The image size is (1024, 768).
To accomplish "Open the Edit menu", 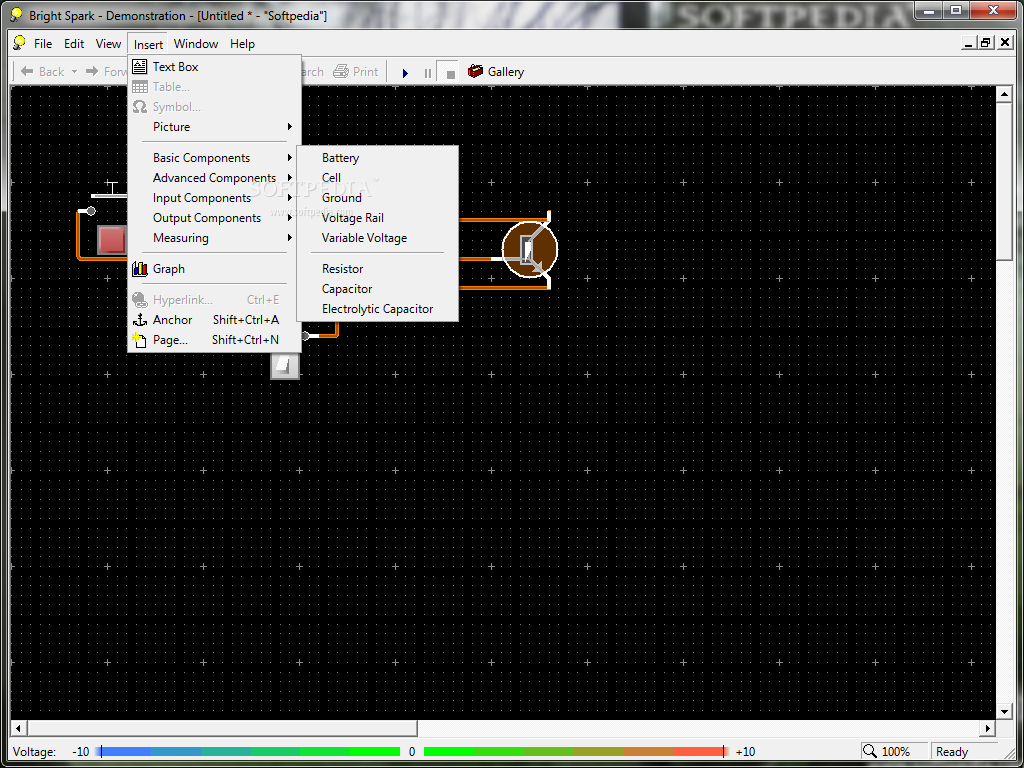I will click(x=74, y=44).
